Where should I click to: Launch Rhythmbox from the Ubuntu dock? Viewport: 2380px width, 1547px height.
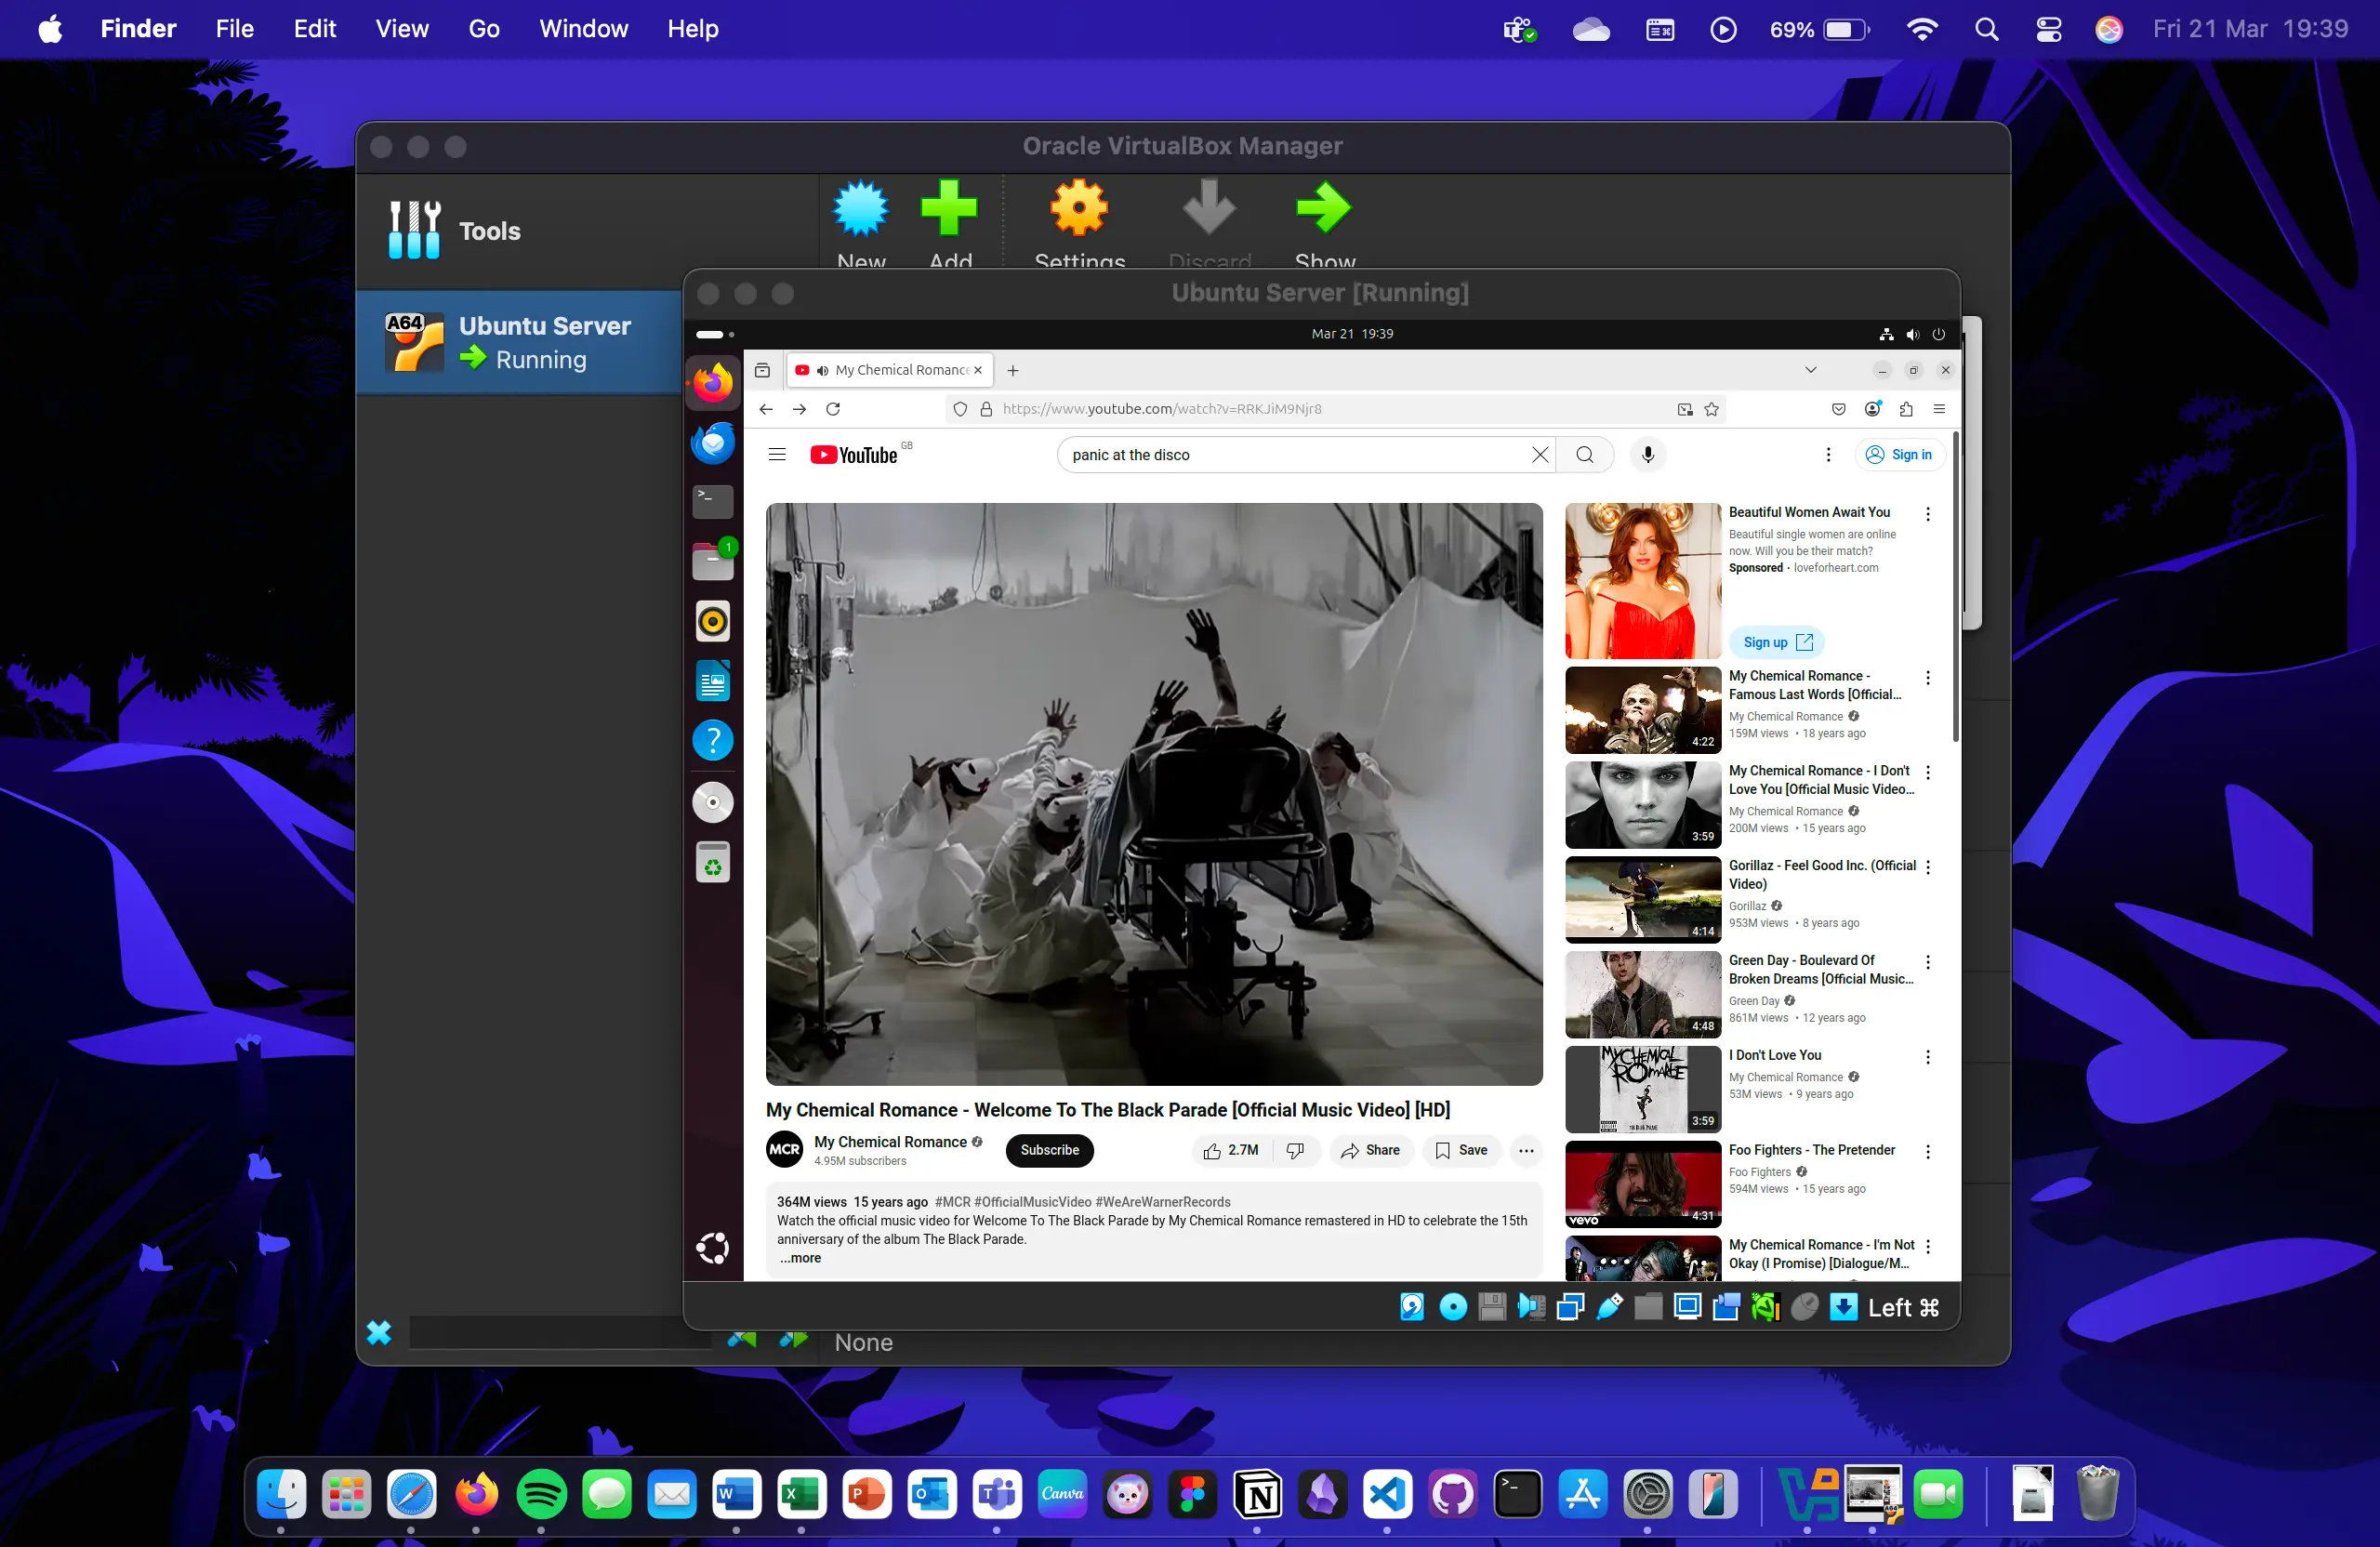(x=712, y=621)
